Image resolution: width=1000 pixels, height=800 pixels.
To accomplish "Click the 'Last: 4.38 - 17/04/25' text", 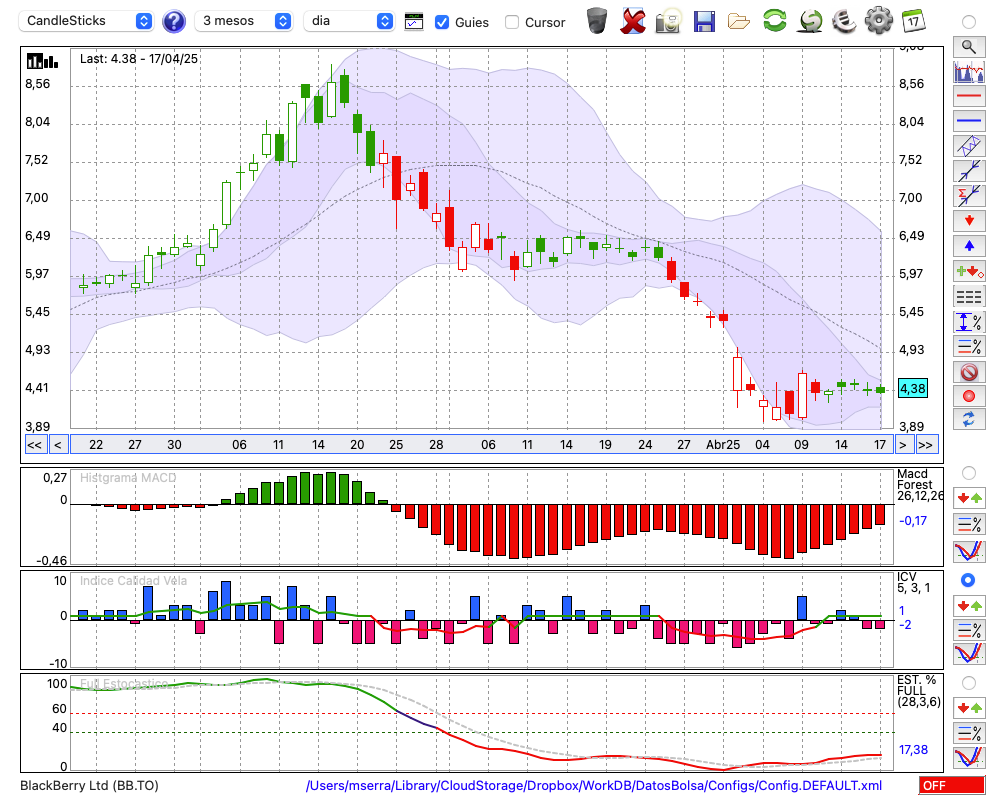I will tap(139, 59).
